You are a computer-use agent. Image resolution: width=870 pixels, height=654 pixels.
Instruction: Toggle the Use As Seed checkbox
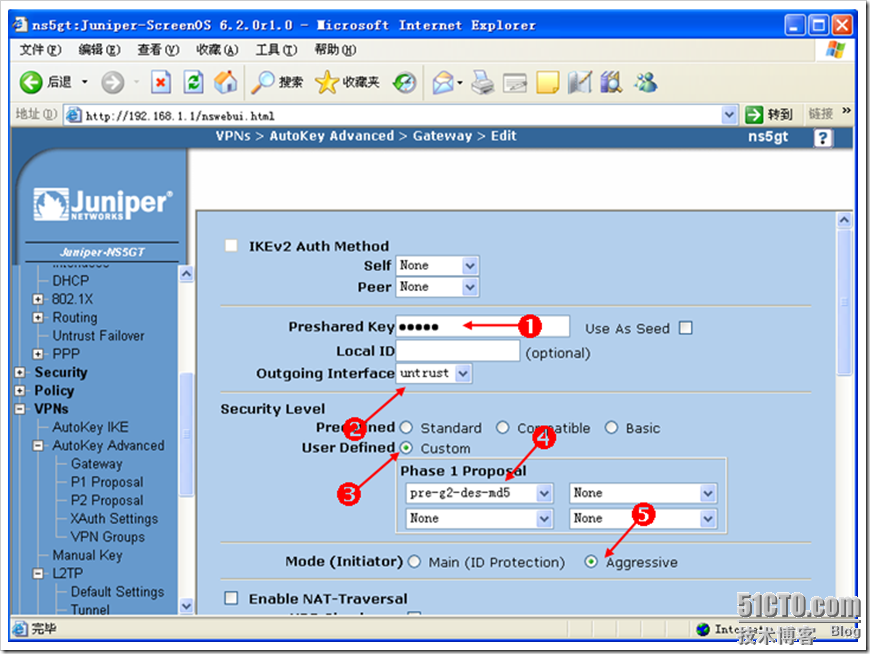(x=686, y=328)
